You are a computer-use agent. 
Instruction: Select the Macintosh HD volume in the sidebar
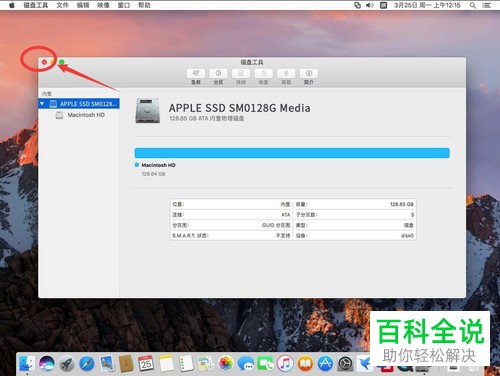tap(86, 115)
